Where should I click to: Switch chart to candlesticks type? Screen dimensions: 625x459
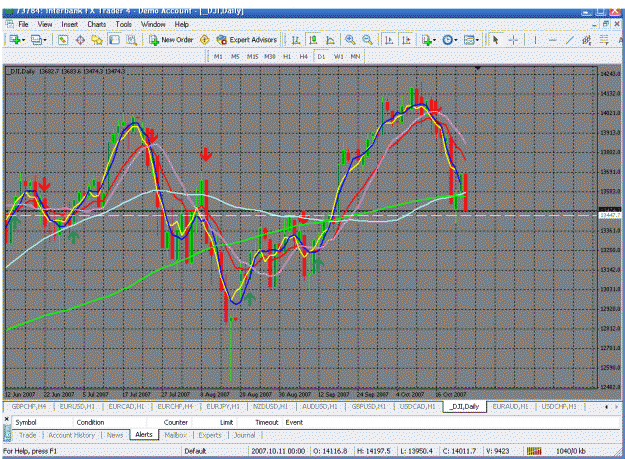[x=313, y=40]
